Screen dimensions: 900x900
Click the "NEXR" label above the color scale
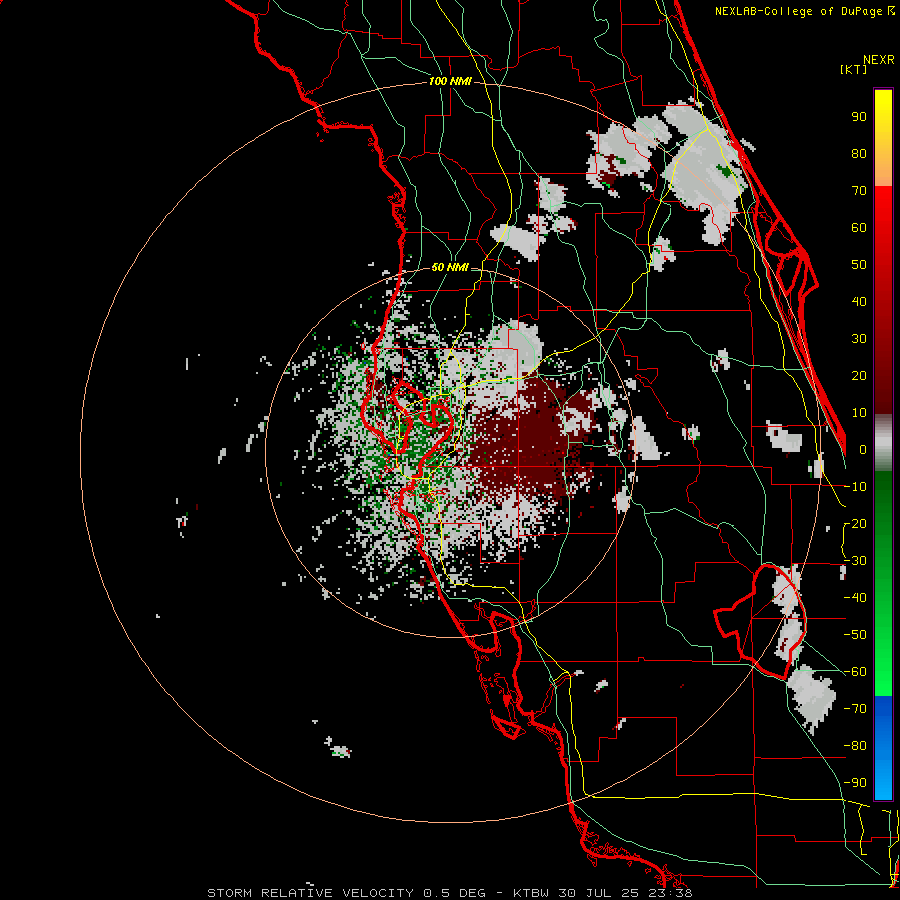(x=879, y=60)
